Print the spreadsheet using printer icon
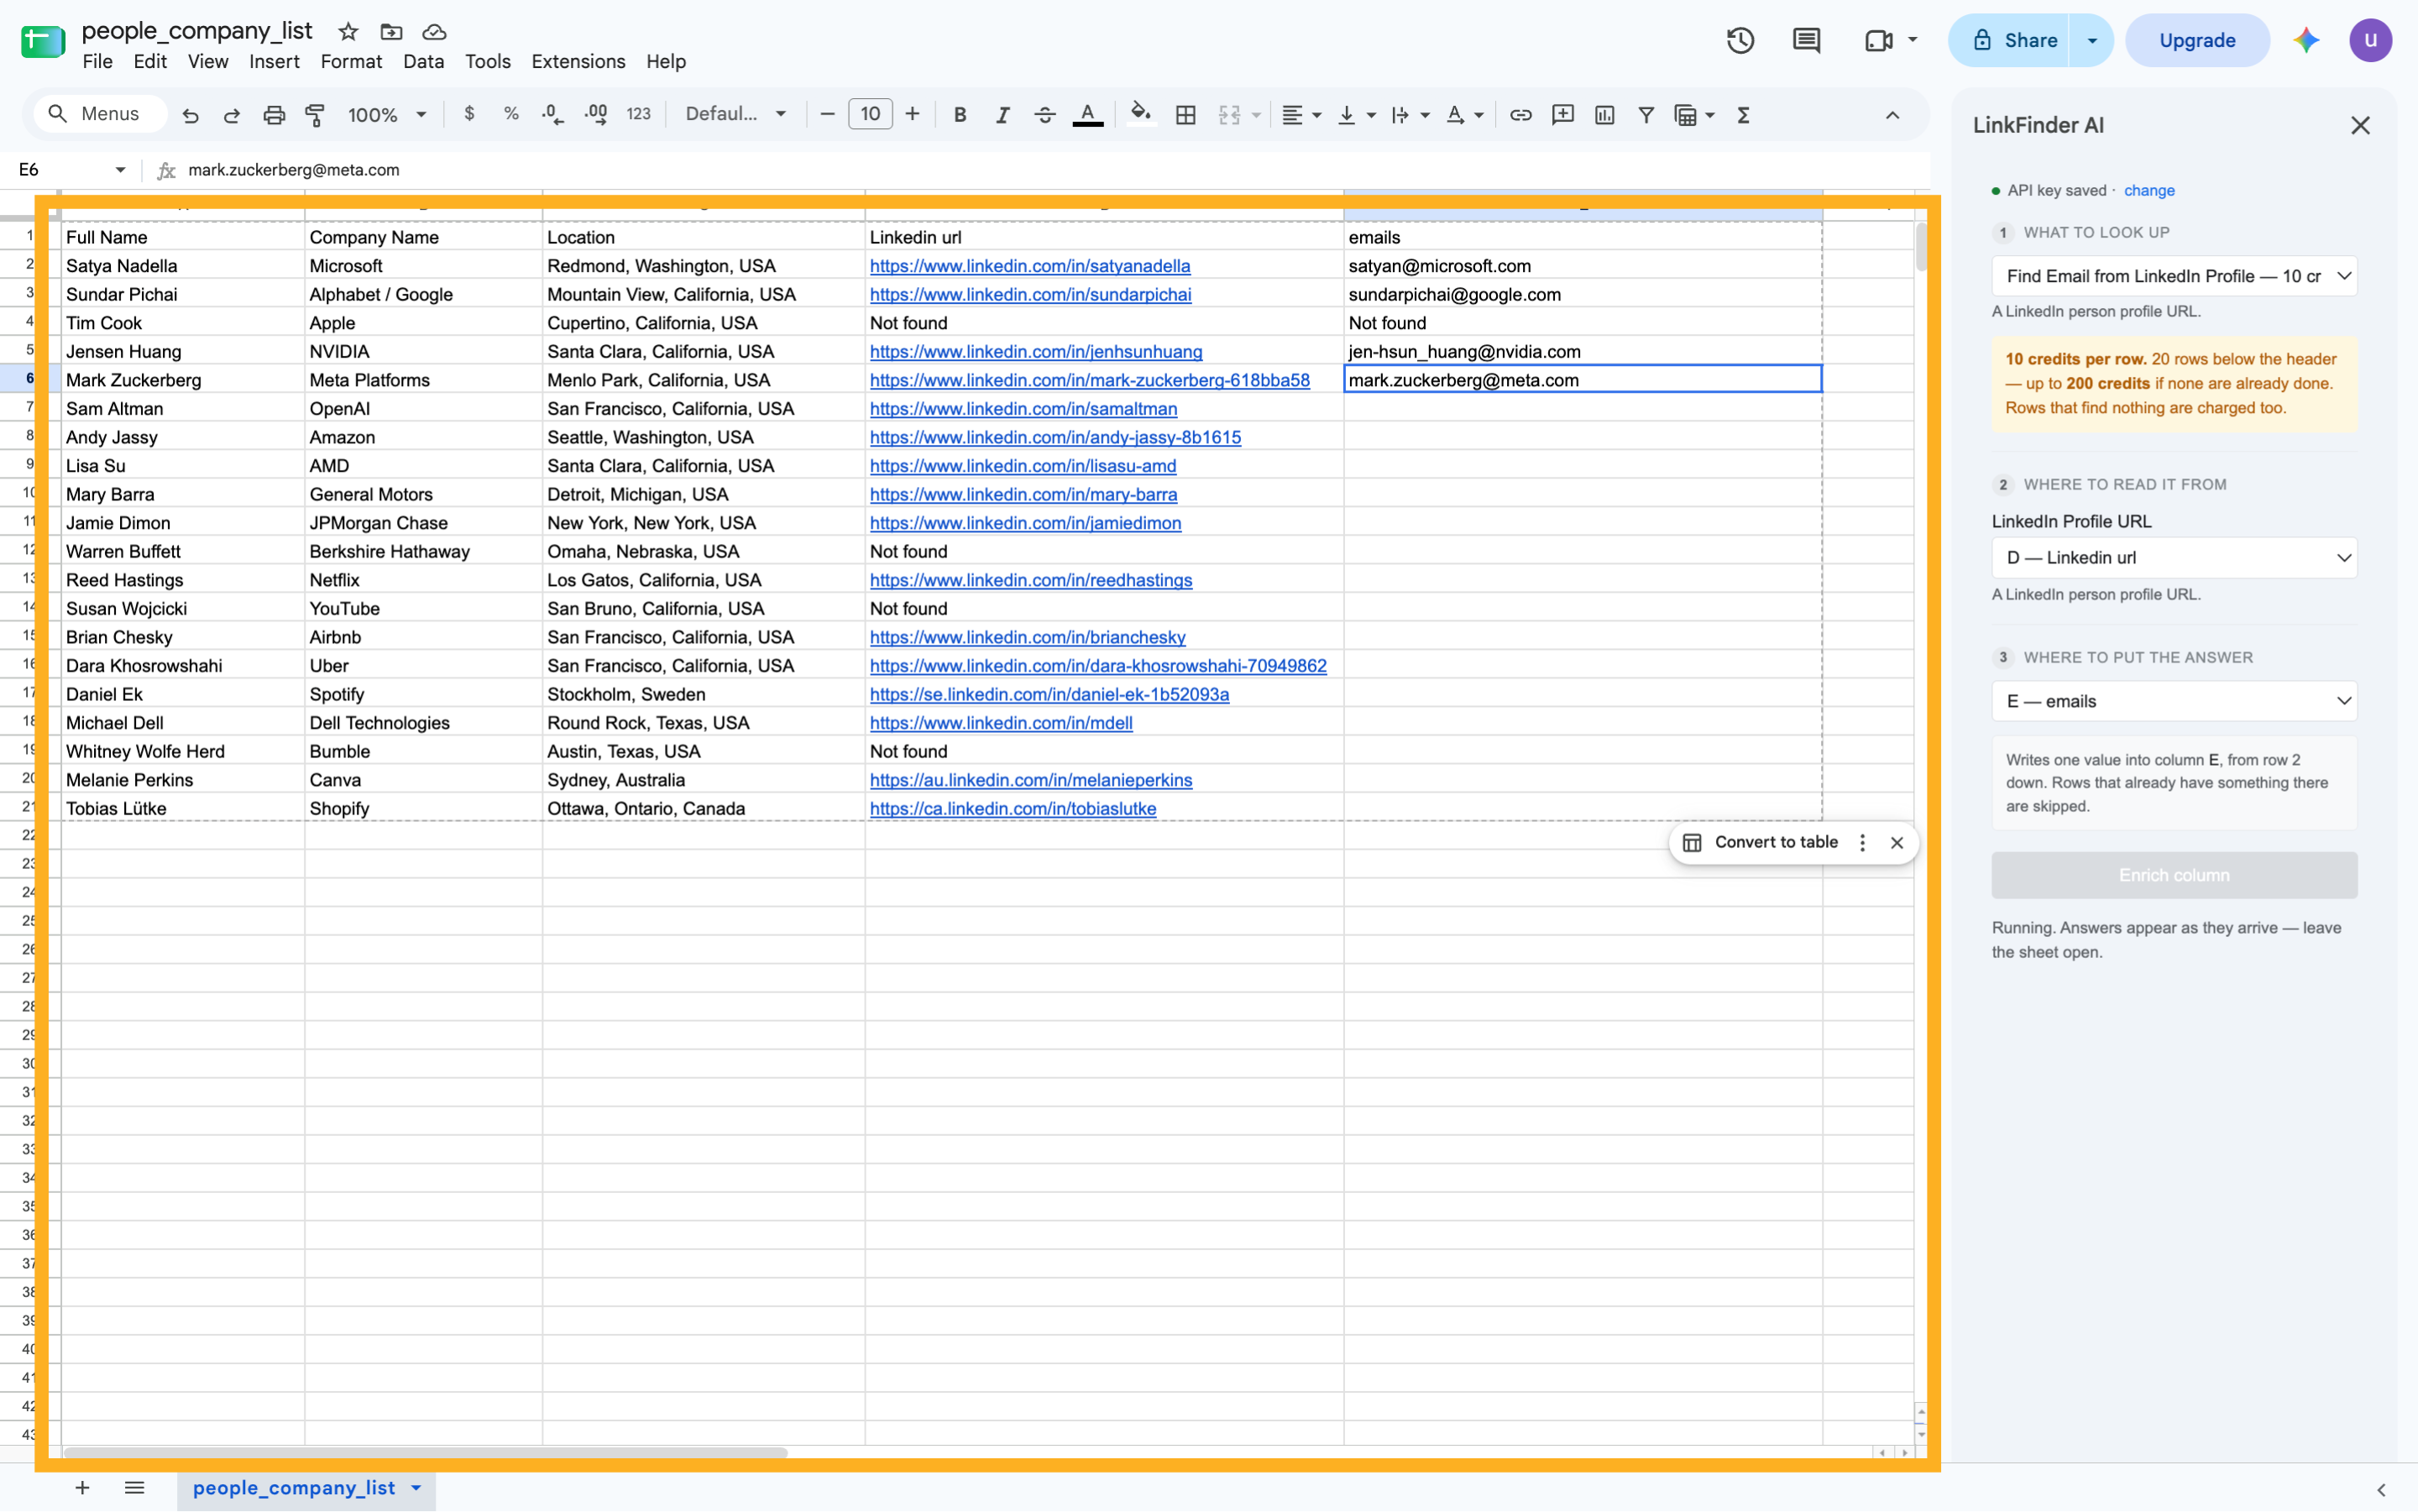The width and height of the screenshot is (2418, 1512). pyautogui.click(x=274, y=115)
